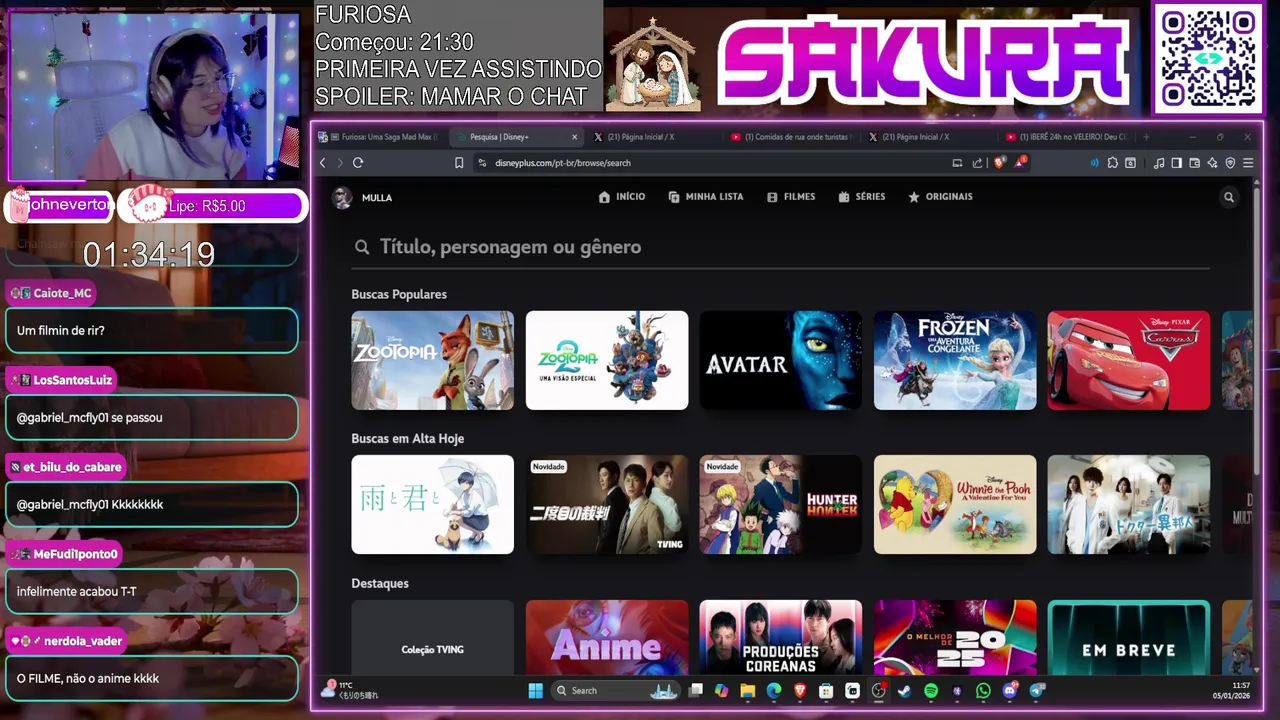1280x720 pixels.
Task: Open the Brave wallet icon
Action: click(1194, 163)
